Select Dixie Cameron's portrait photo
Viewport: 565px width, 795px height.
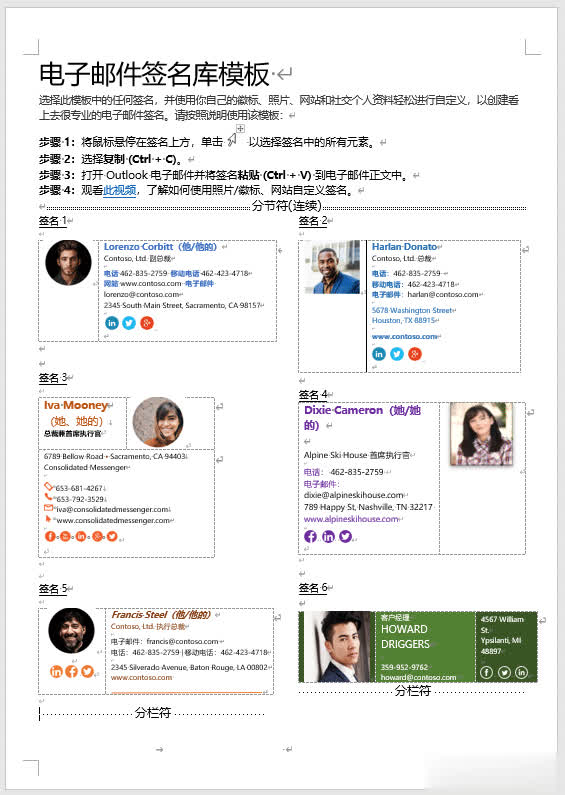click(x=482, y=434)
